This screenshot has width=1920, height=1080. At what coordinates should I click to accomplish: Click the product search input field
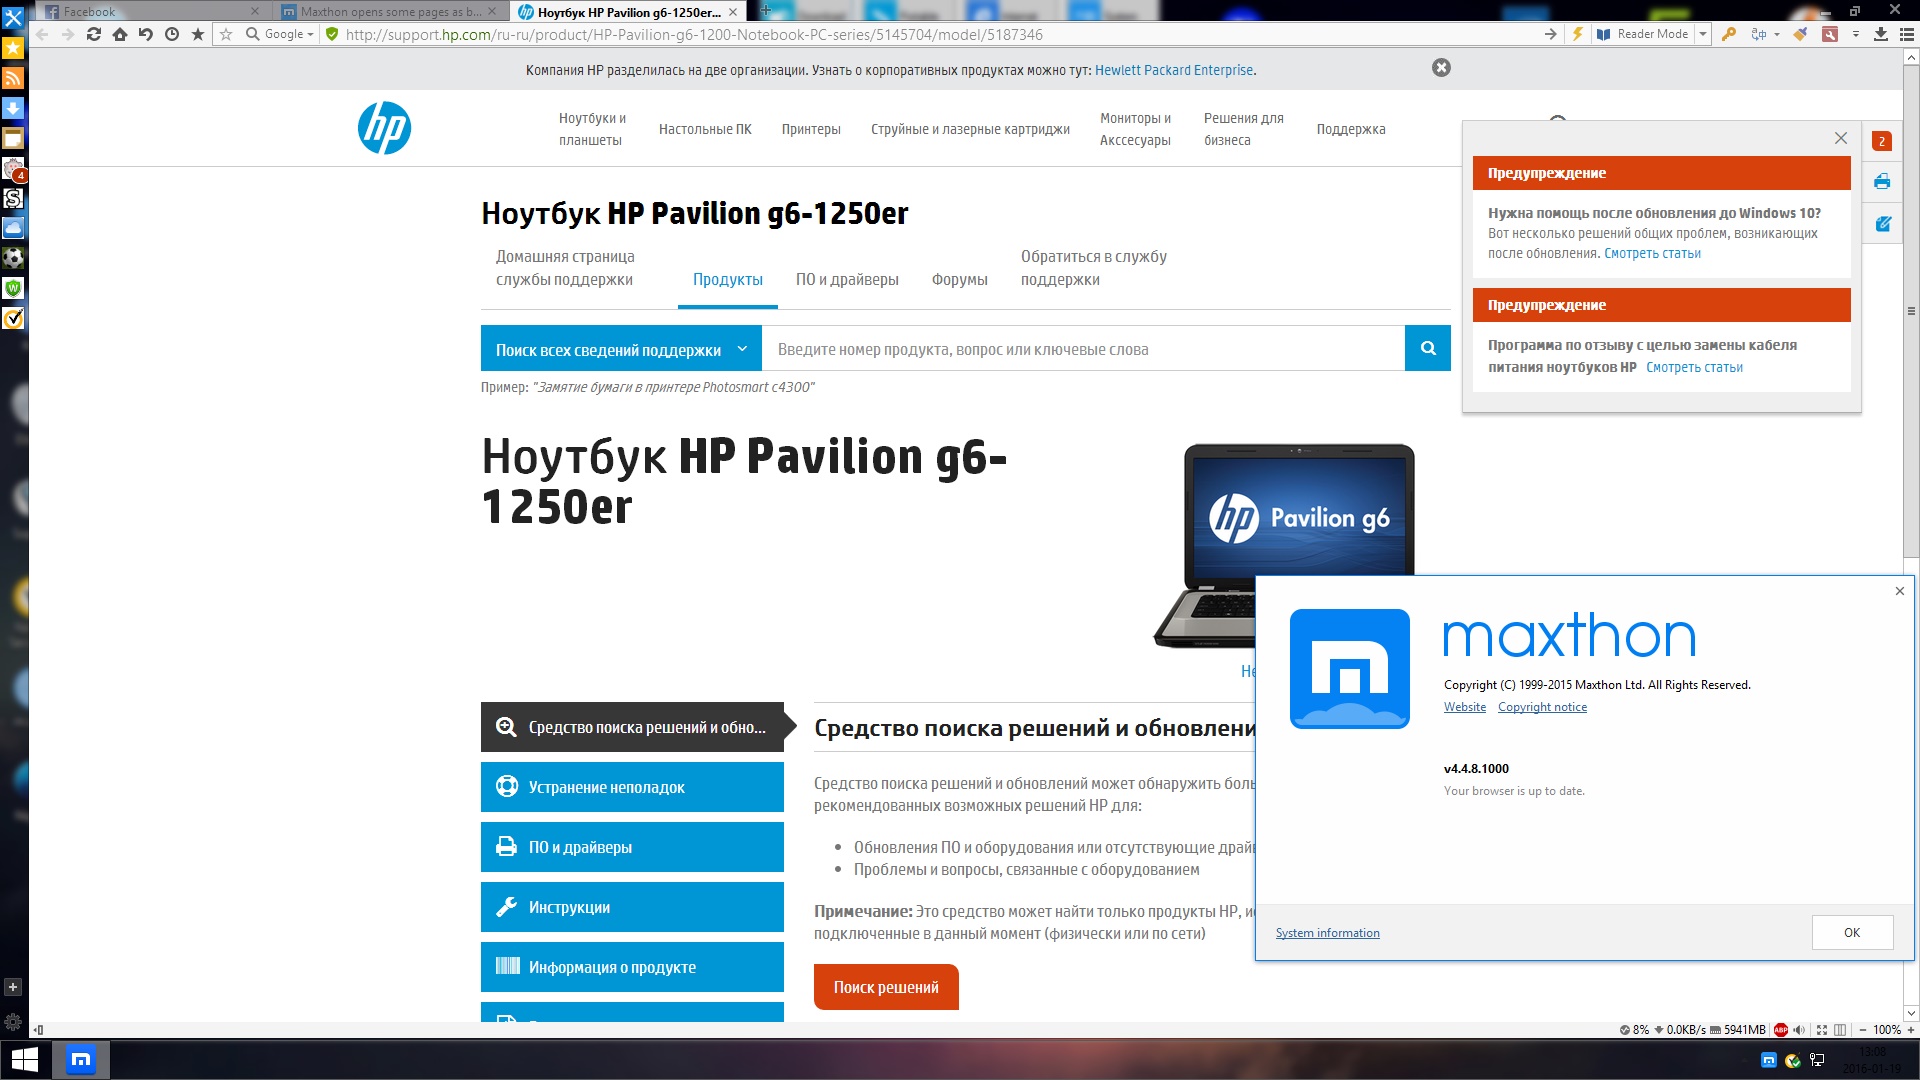(1084, 348)
